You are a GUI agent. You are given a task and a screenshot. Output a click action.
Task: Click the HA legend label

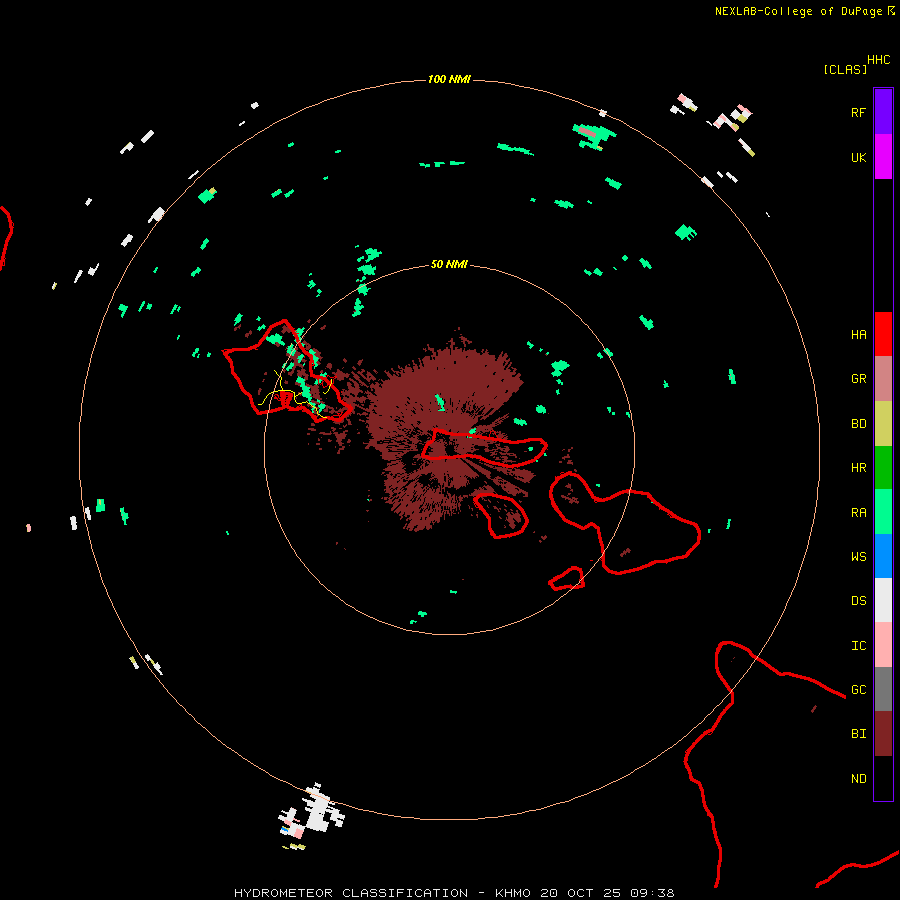click(858, 335)
